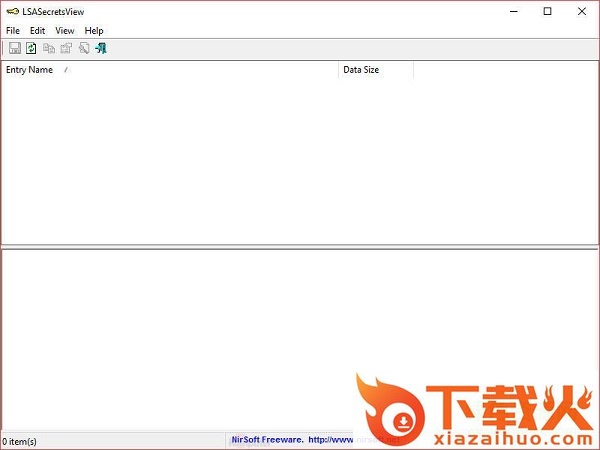Click the Copy Selected Items toolbar icon
The height and width of the screenshot is (450, 600).
49,48
